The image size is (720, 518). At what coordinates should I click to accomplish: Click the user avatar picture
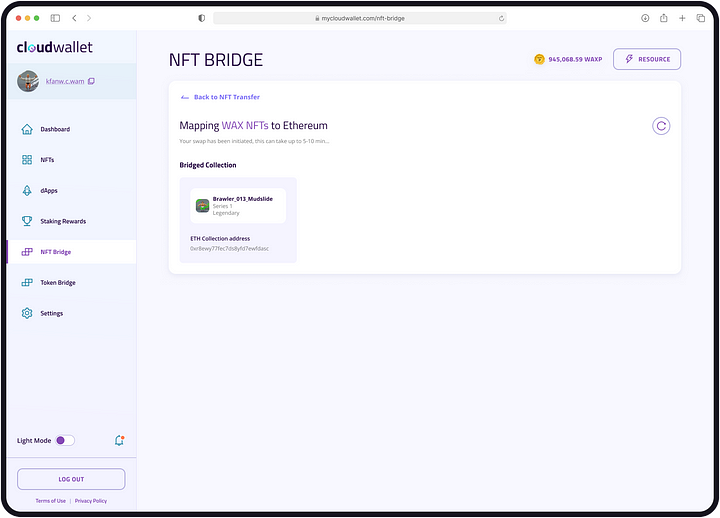28,81
